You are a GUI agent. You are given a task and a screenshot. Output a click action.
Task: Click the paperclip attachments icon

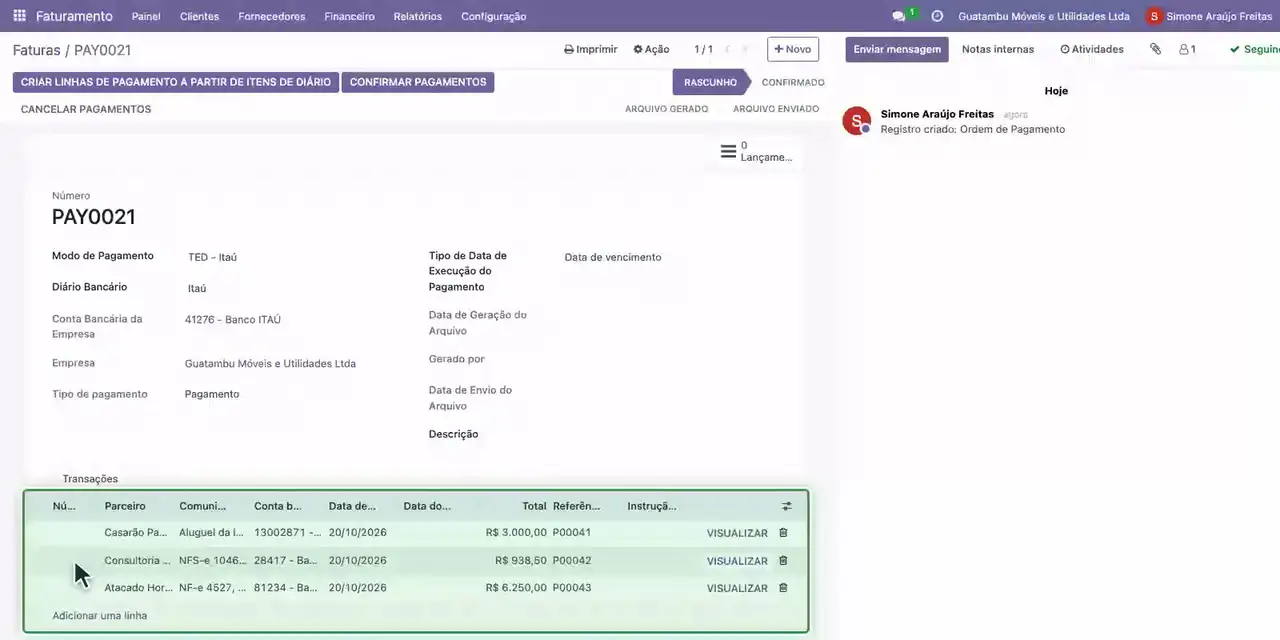click(1156, 49)
